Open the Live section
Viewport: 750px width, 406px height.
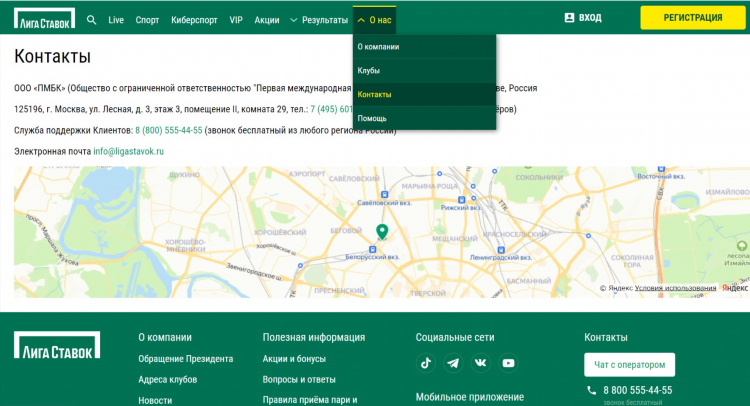(116, 20)
